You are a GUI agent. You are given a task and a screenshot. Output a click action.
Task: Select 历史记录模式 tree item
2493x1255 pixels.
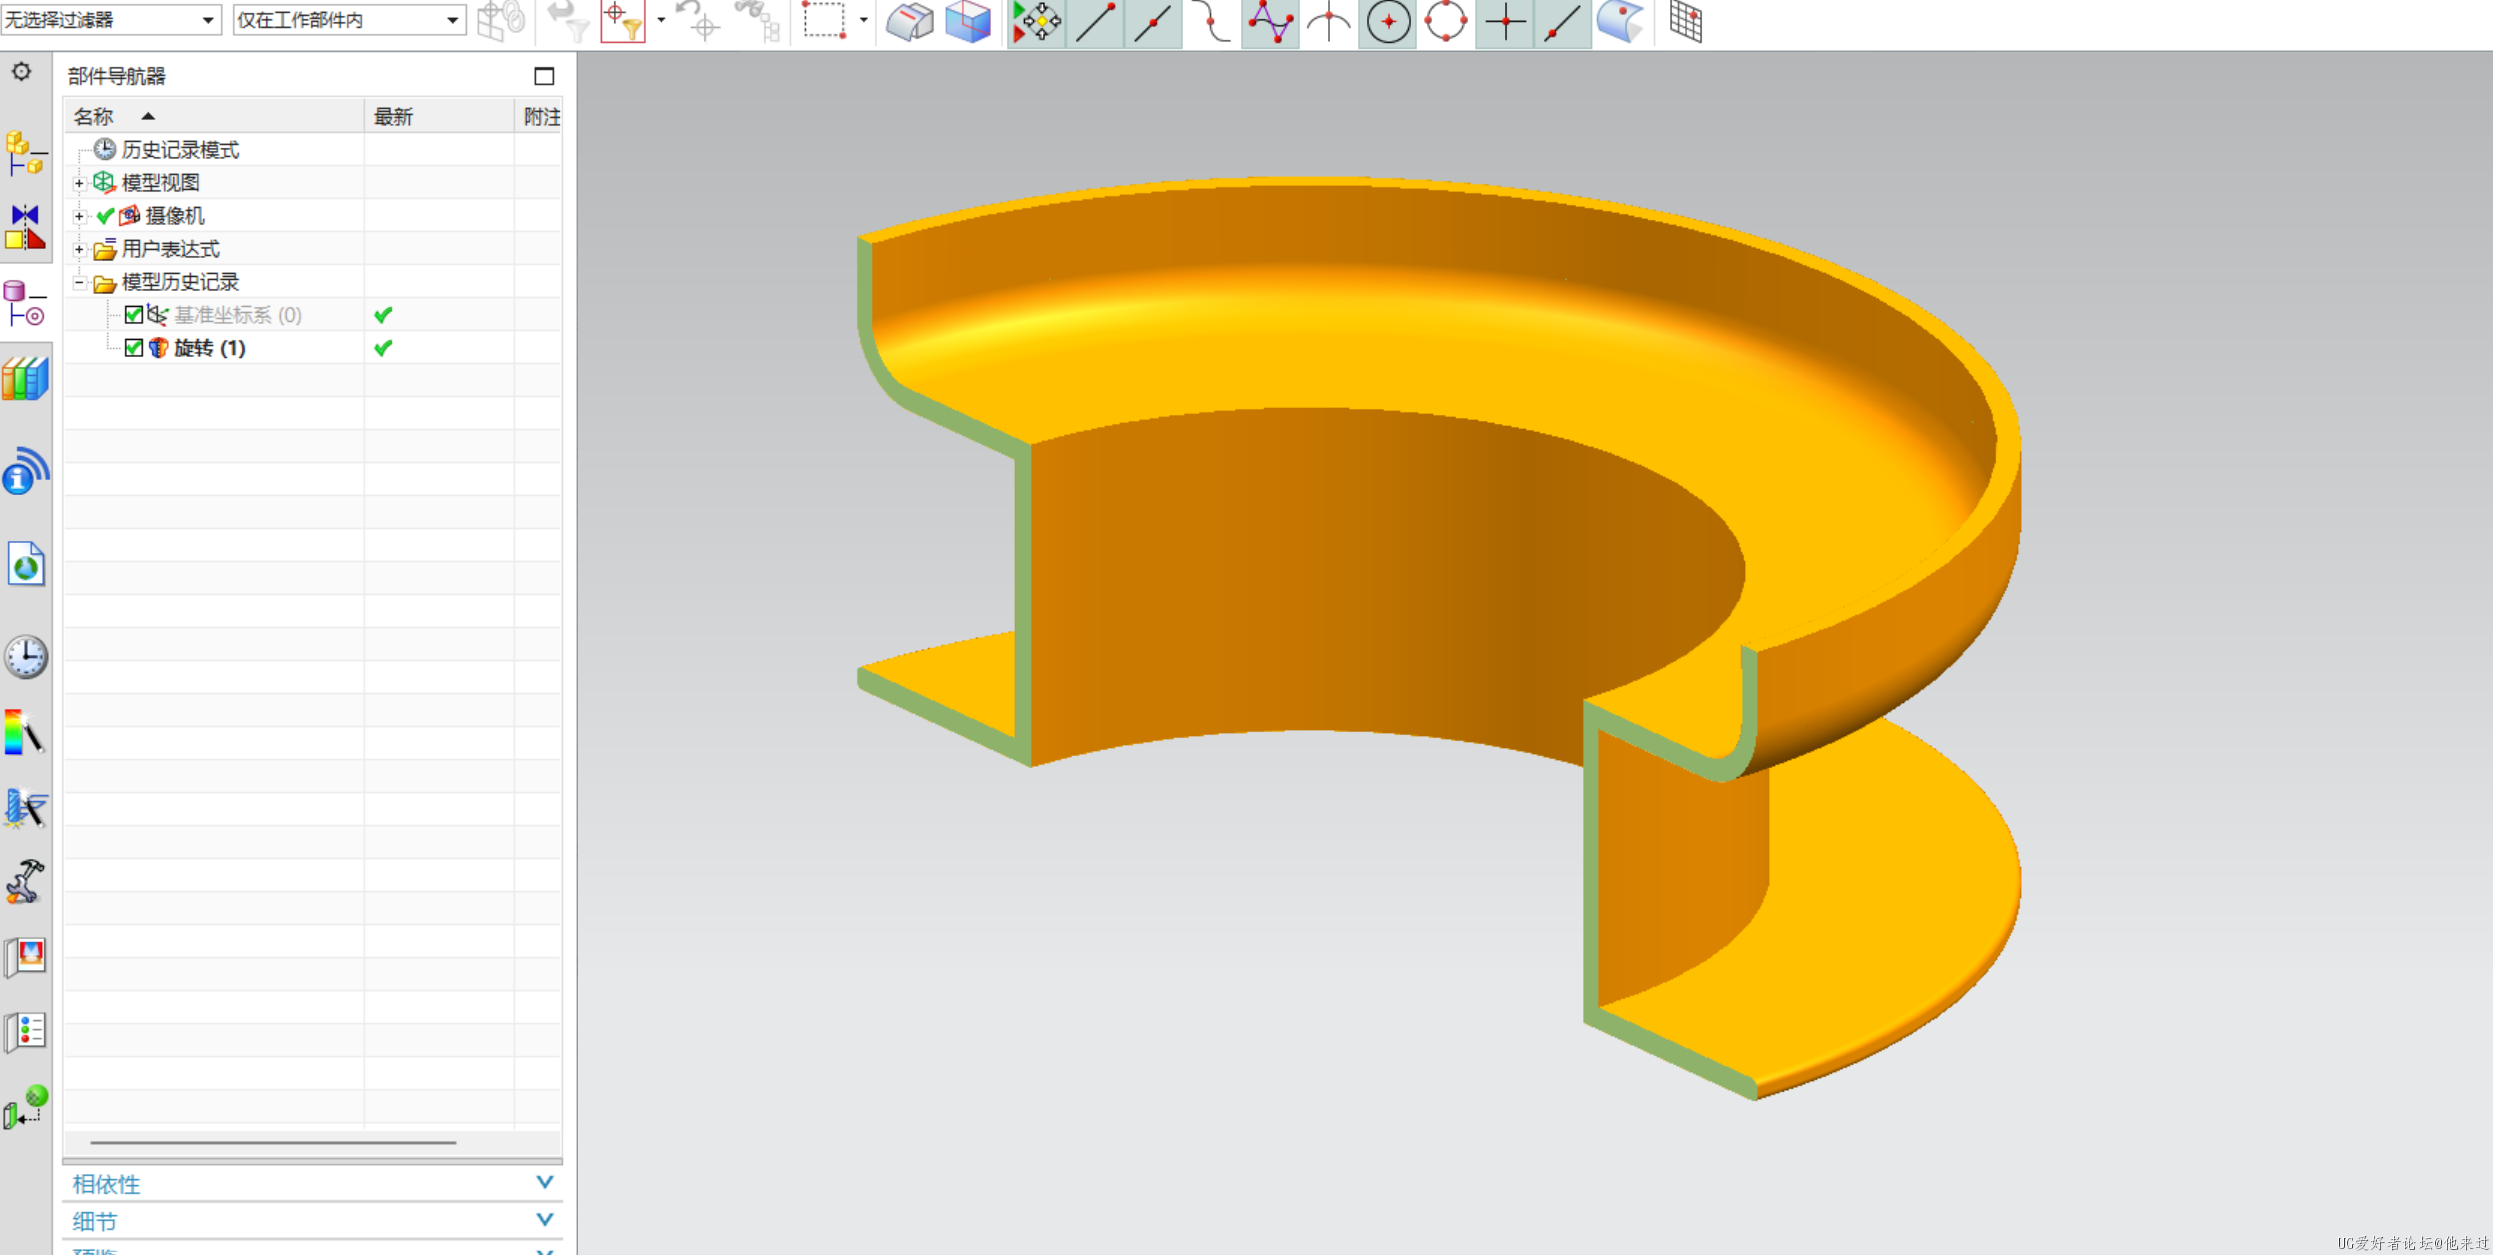coord(180,150)
